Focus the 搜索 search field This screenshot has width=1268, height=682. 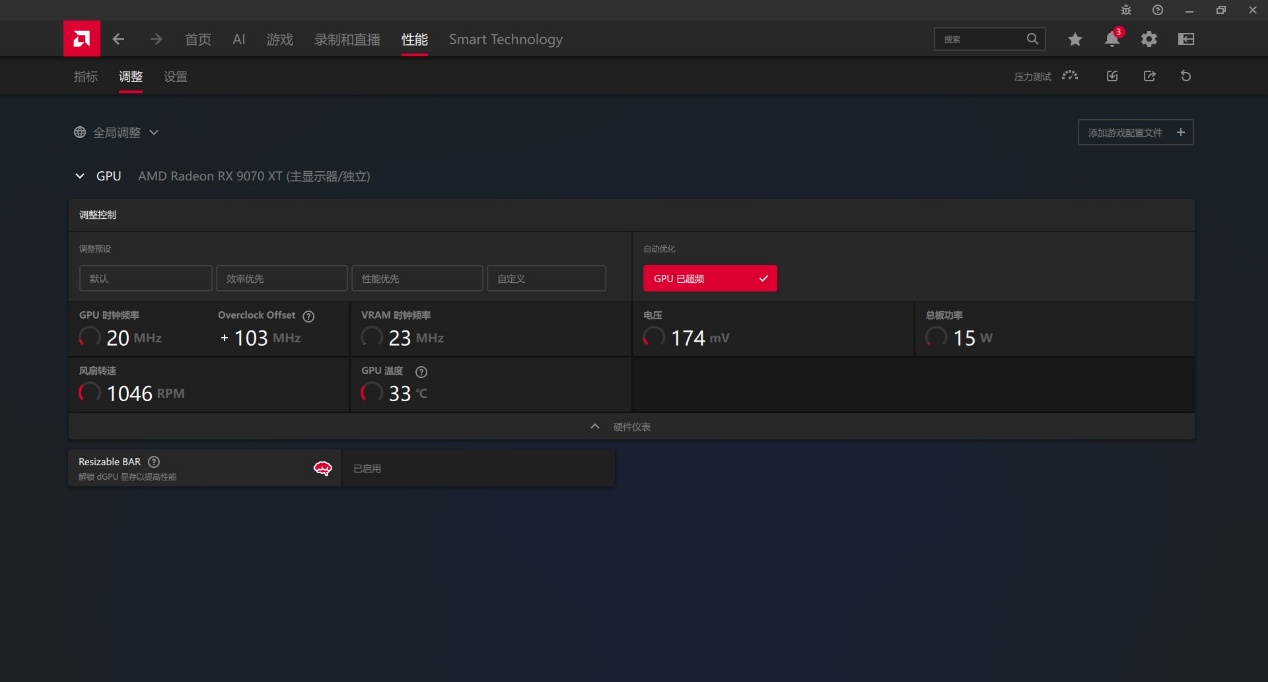(990, 39)
